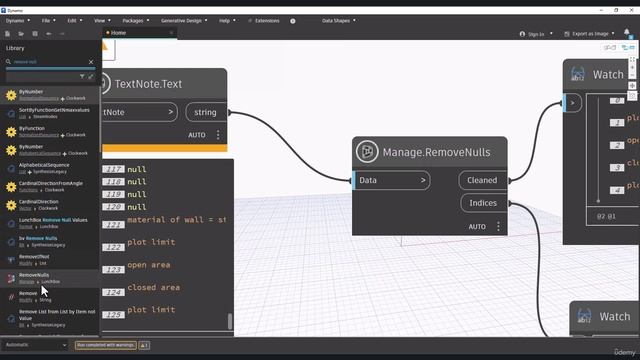Open TextNote.Text node options three dots
Image resolution: width=640 pixels, height=360 pixels.
(218, 135)
